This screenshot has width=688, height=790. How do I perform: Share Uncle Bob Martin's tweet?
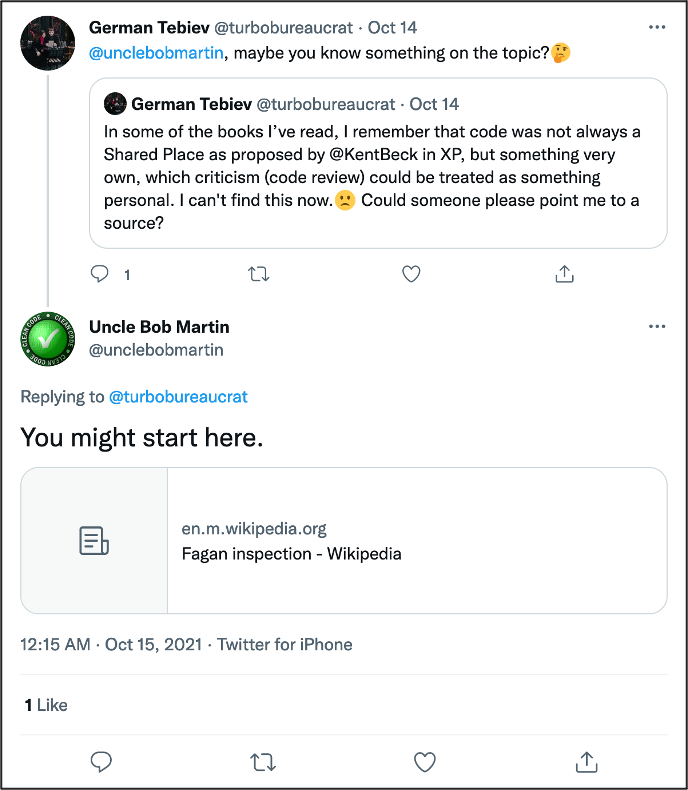tap(587, 762)
